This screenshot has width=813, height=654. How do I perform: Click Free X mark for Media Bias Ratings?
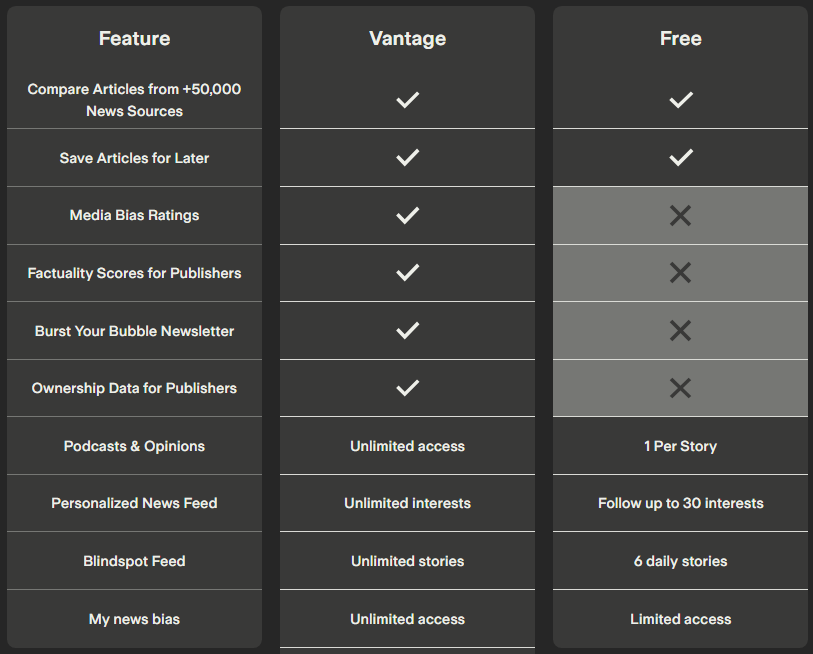(680, 216)
